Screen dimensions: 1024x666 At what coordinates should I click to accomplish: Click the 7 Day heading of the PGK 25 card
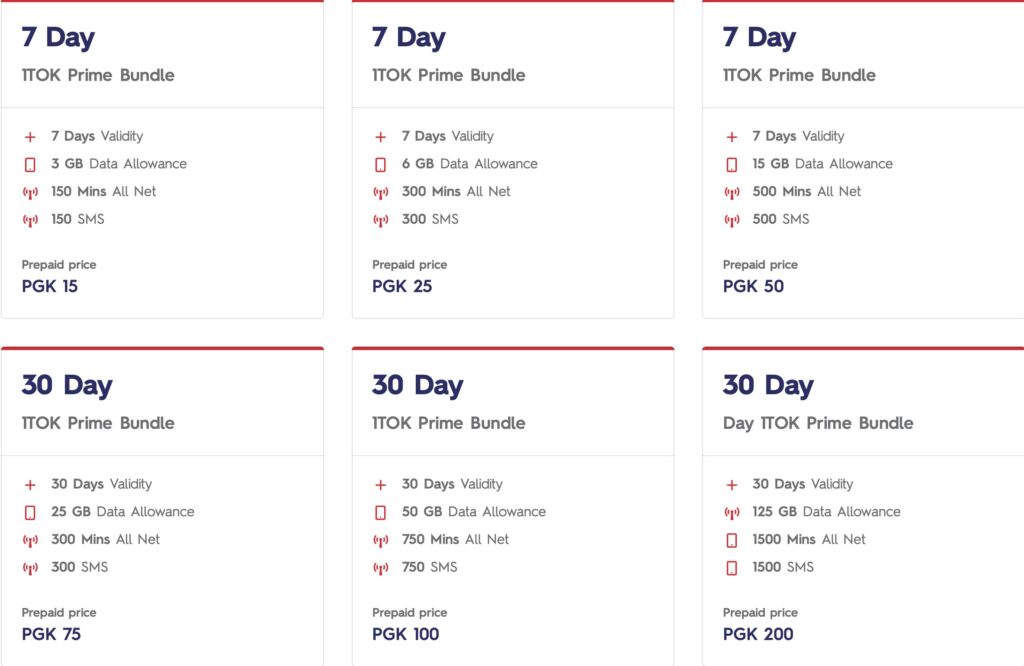[408, 37]
